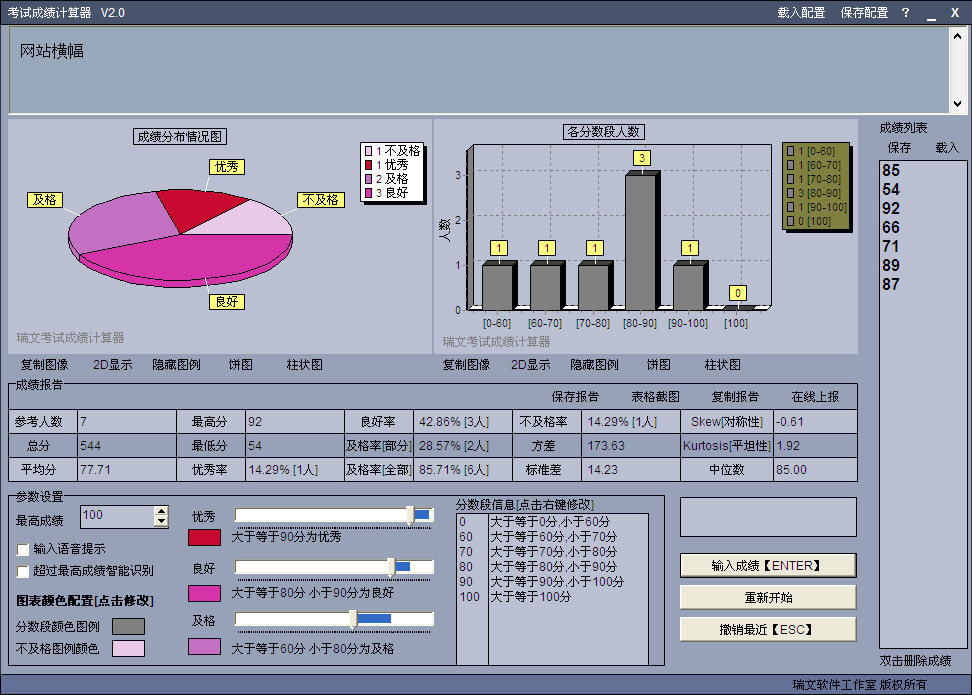Increase 最高成绩 with spinner up arrow

(161, 511)
